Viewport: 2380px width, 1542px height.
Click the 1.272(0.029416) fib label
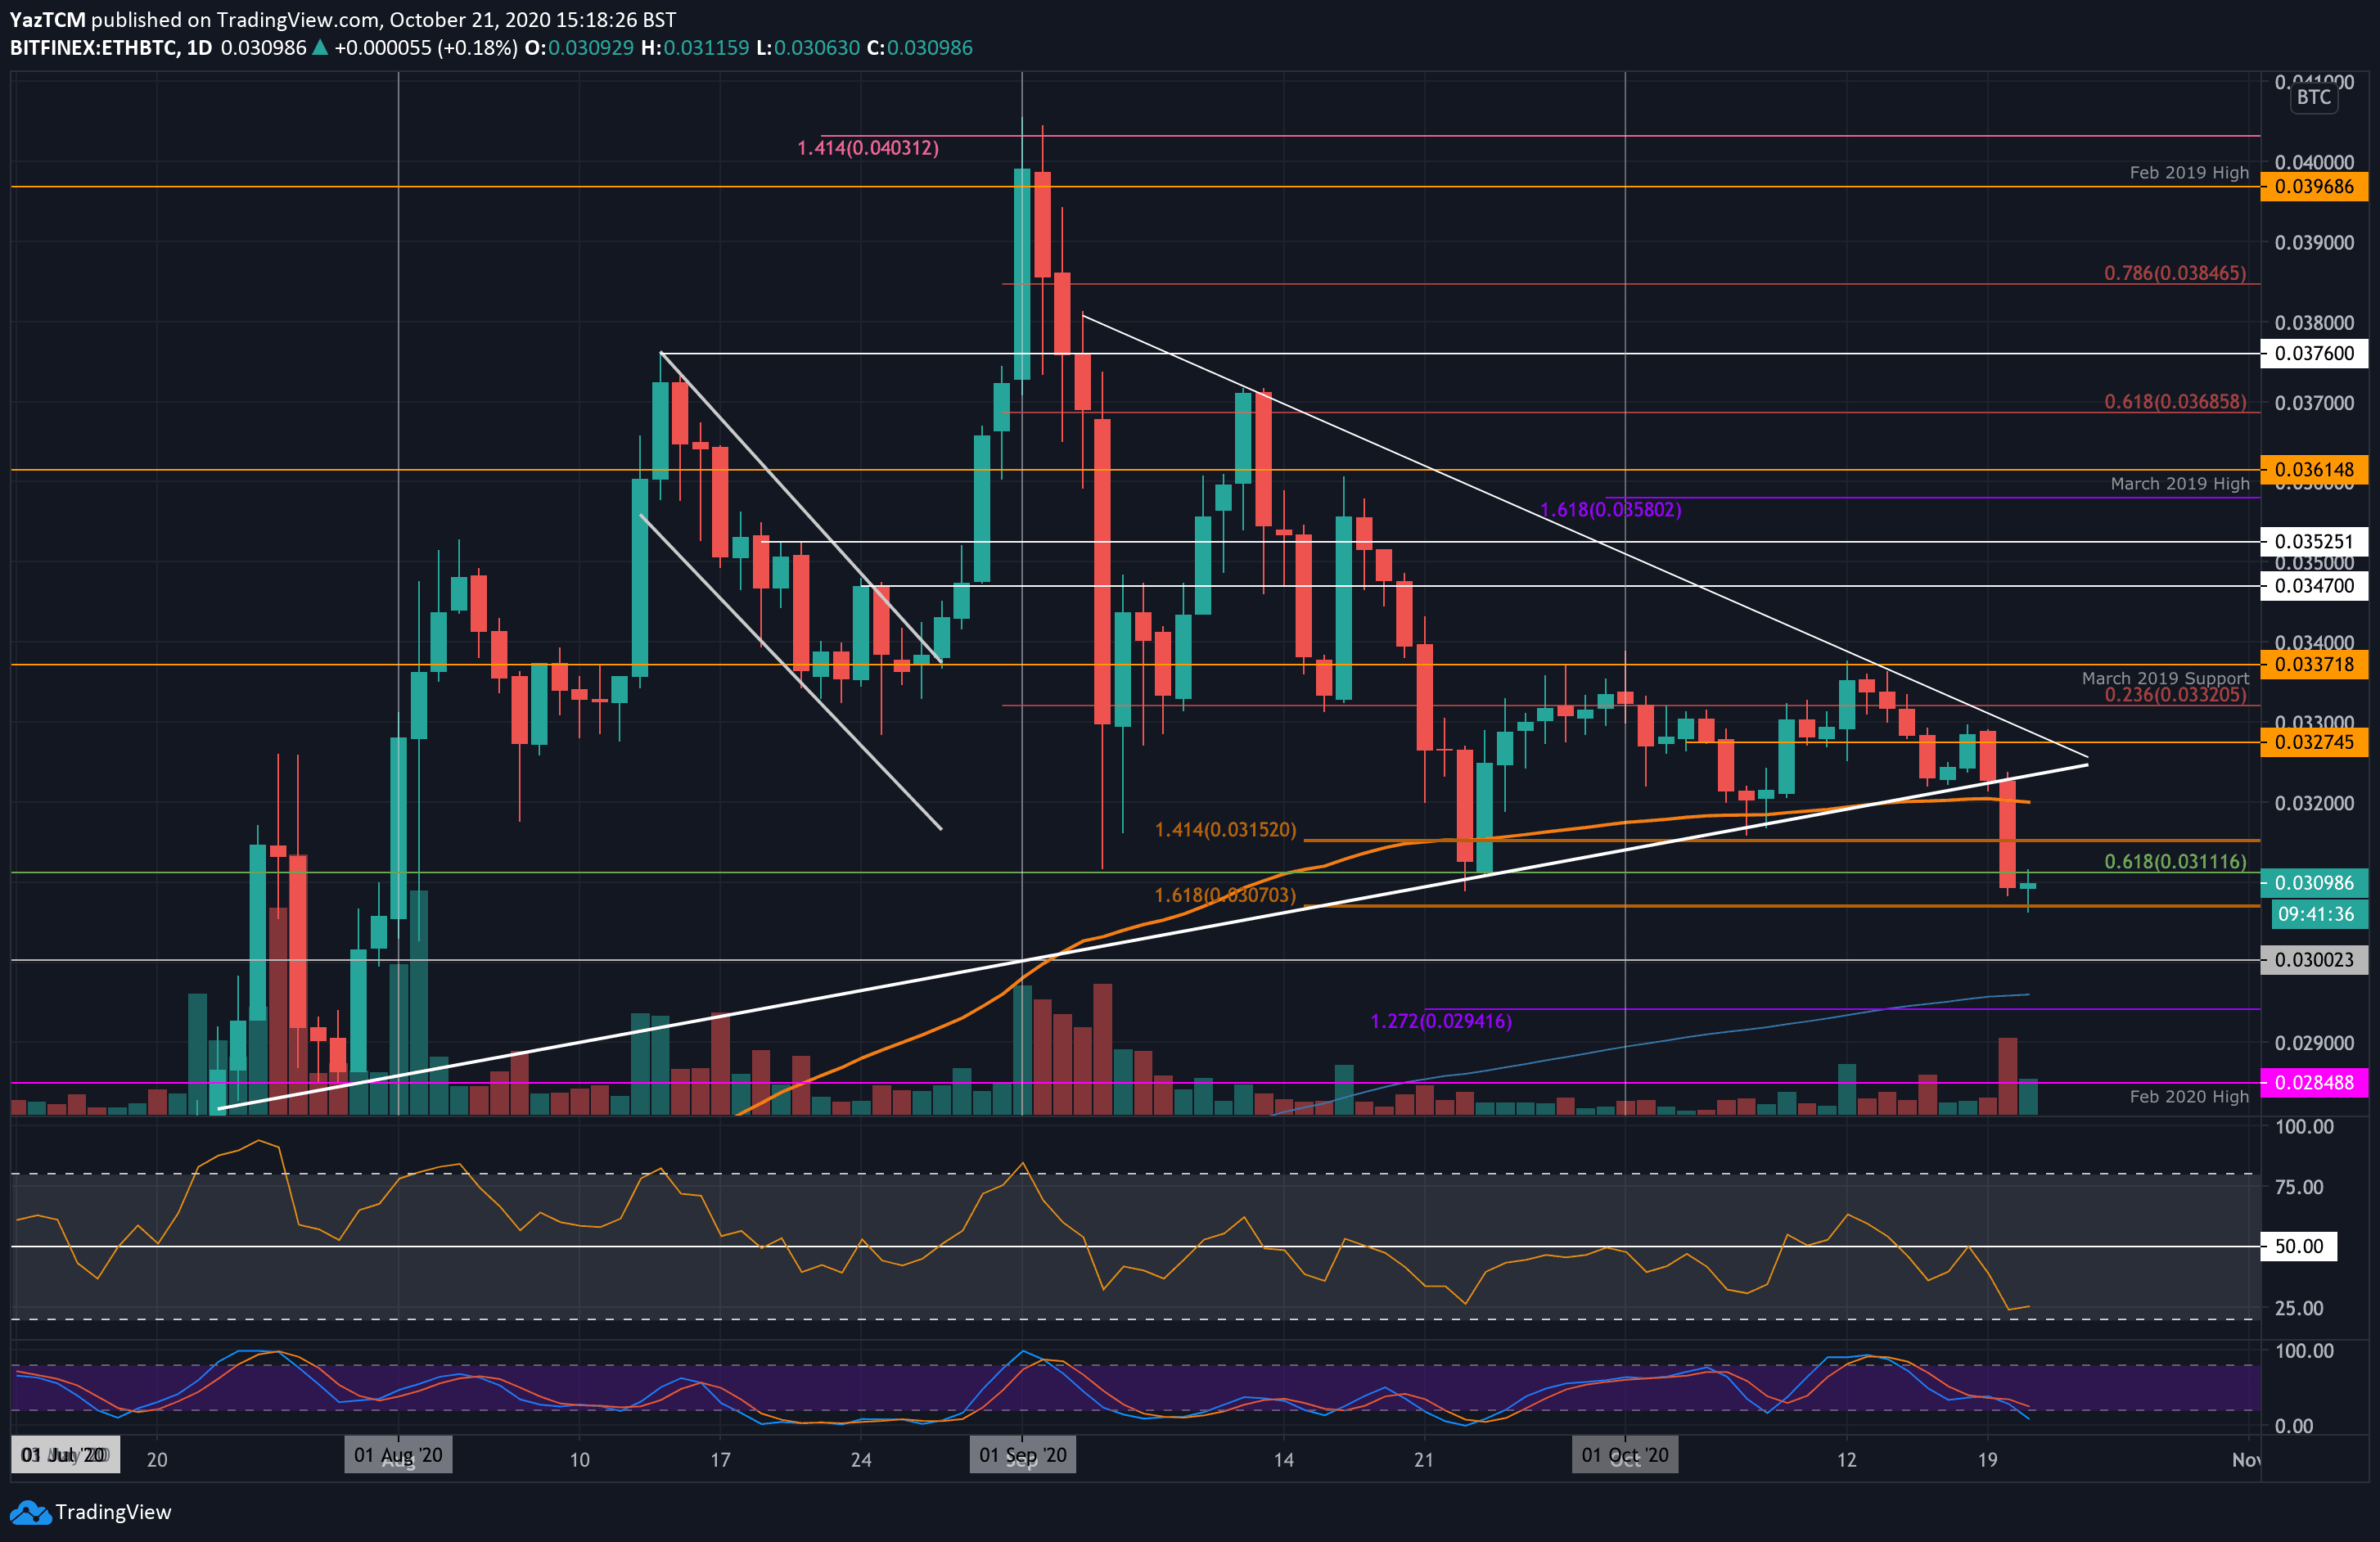click(x=1440, y=1021)
